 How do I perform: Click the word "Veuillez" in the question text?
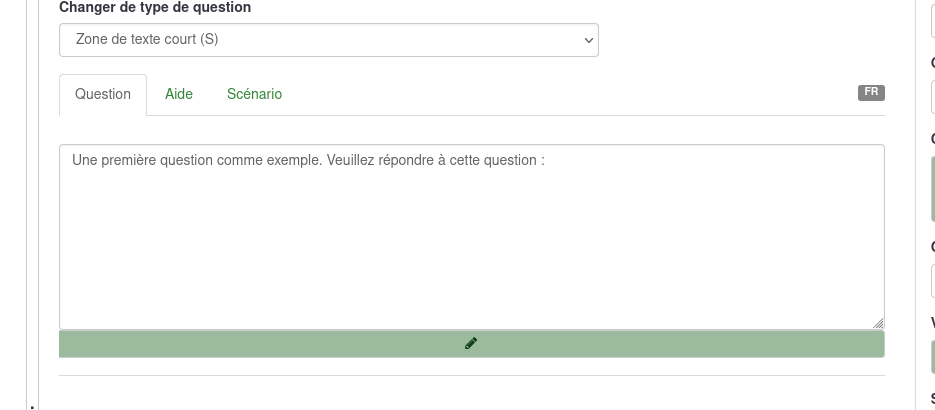pos(350,160)
